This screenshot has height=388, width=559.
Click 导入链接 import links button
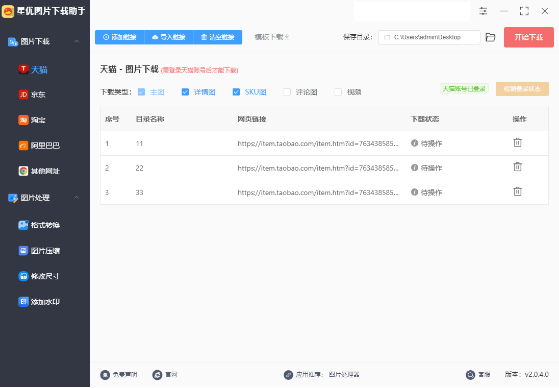(x=169, y=37)
